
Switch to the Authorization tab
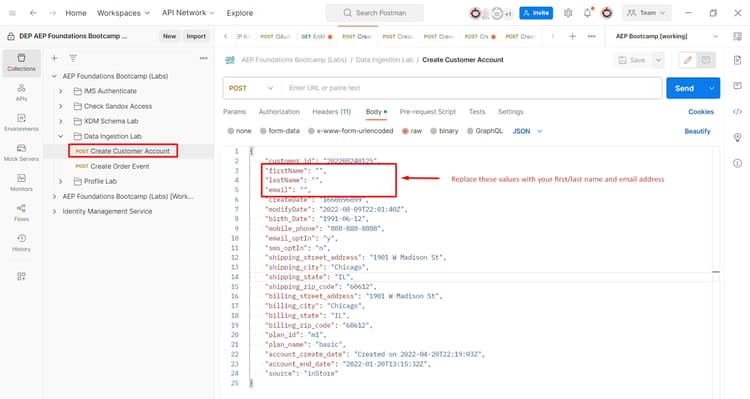click(x=279, y=111)
